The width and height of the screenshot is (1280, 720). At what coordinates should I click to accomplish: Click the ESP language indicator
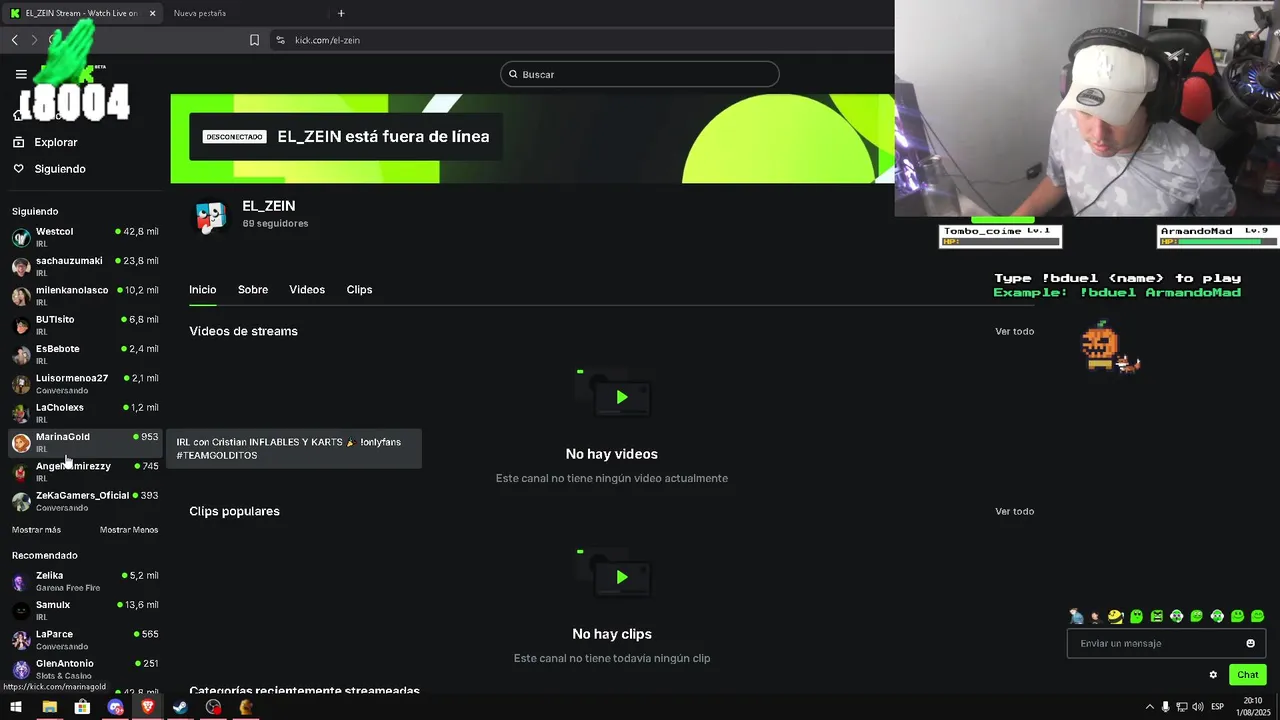[1217, 707]
